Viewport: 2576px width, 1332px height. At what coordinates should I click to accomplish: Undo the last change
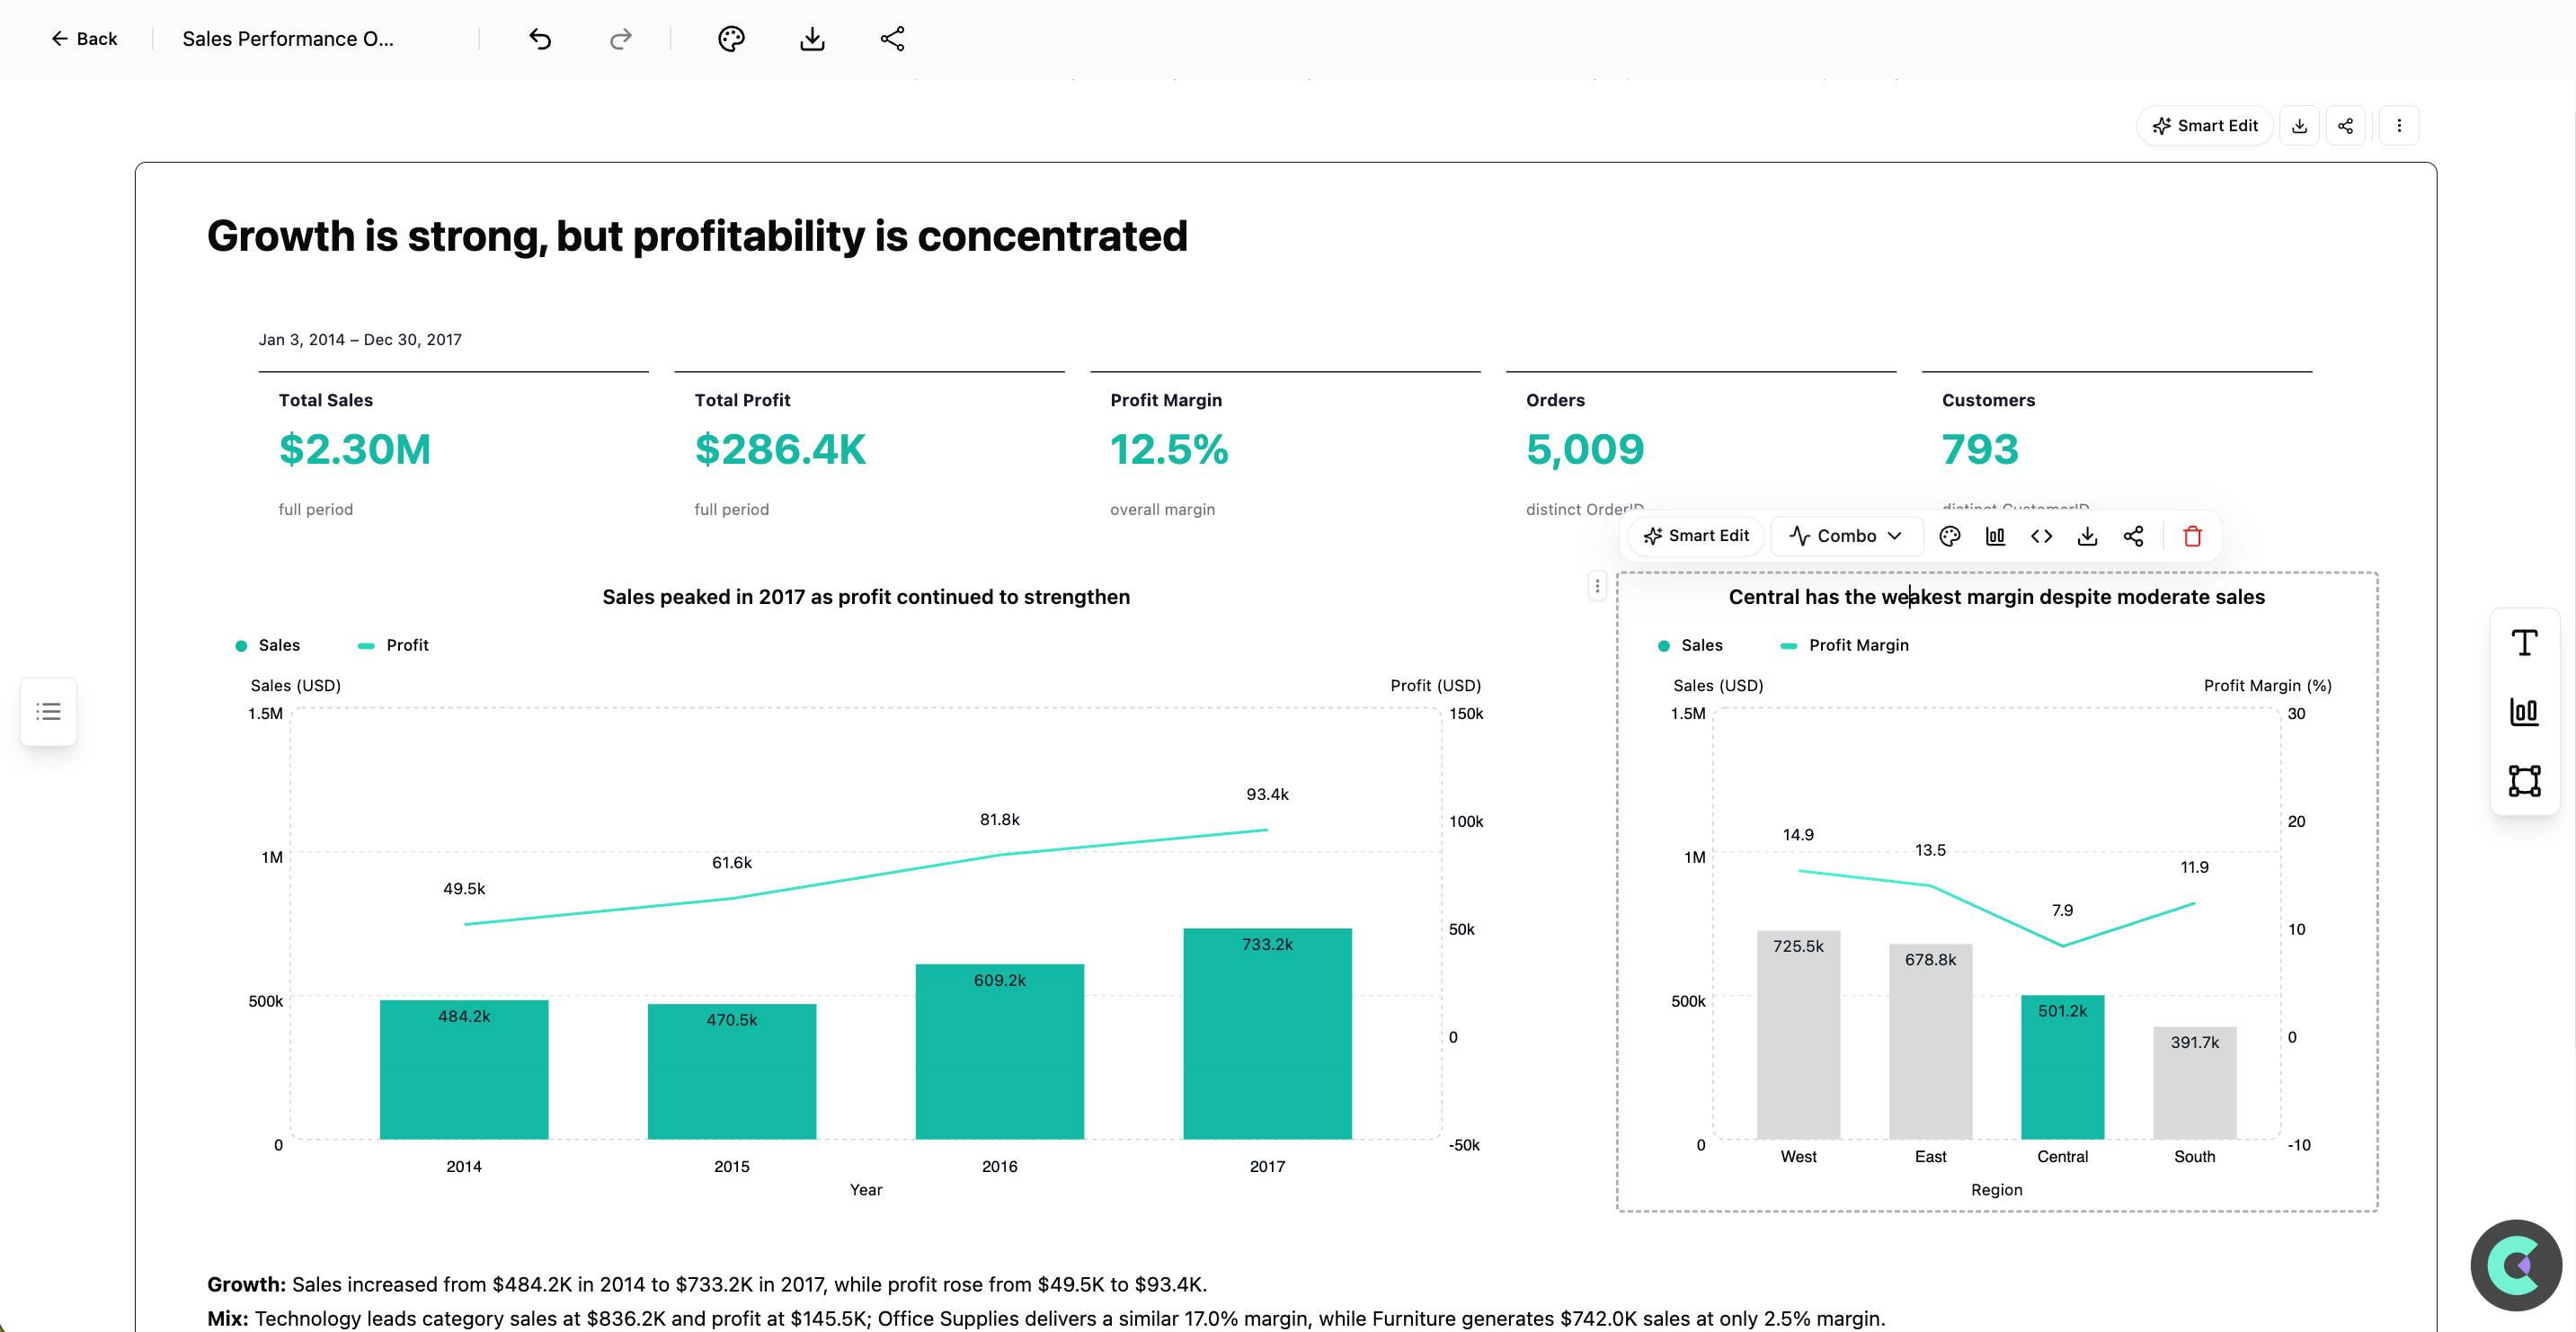(x=540, y=39)
